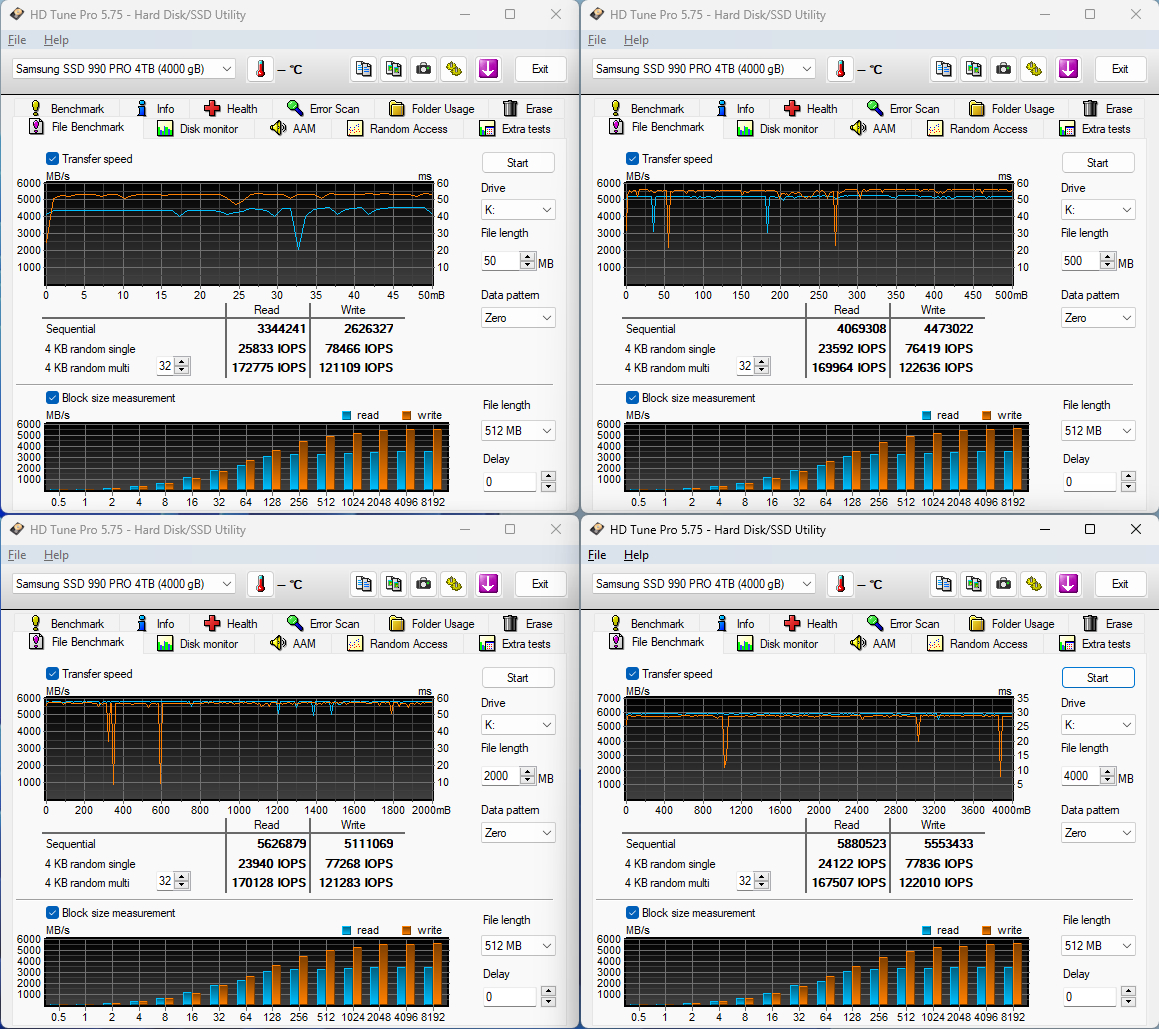This screenshot has height=1029, width=1159.
Task: Copy screenshot to clipboard icon, 50 MB window
Action: tap(394, 69)
